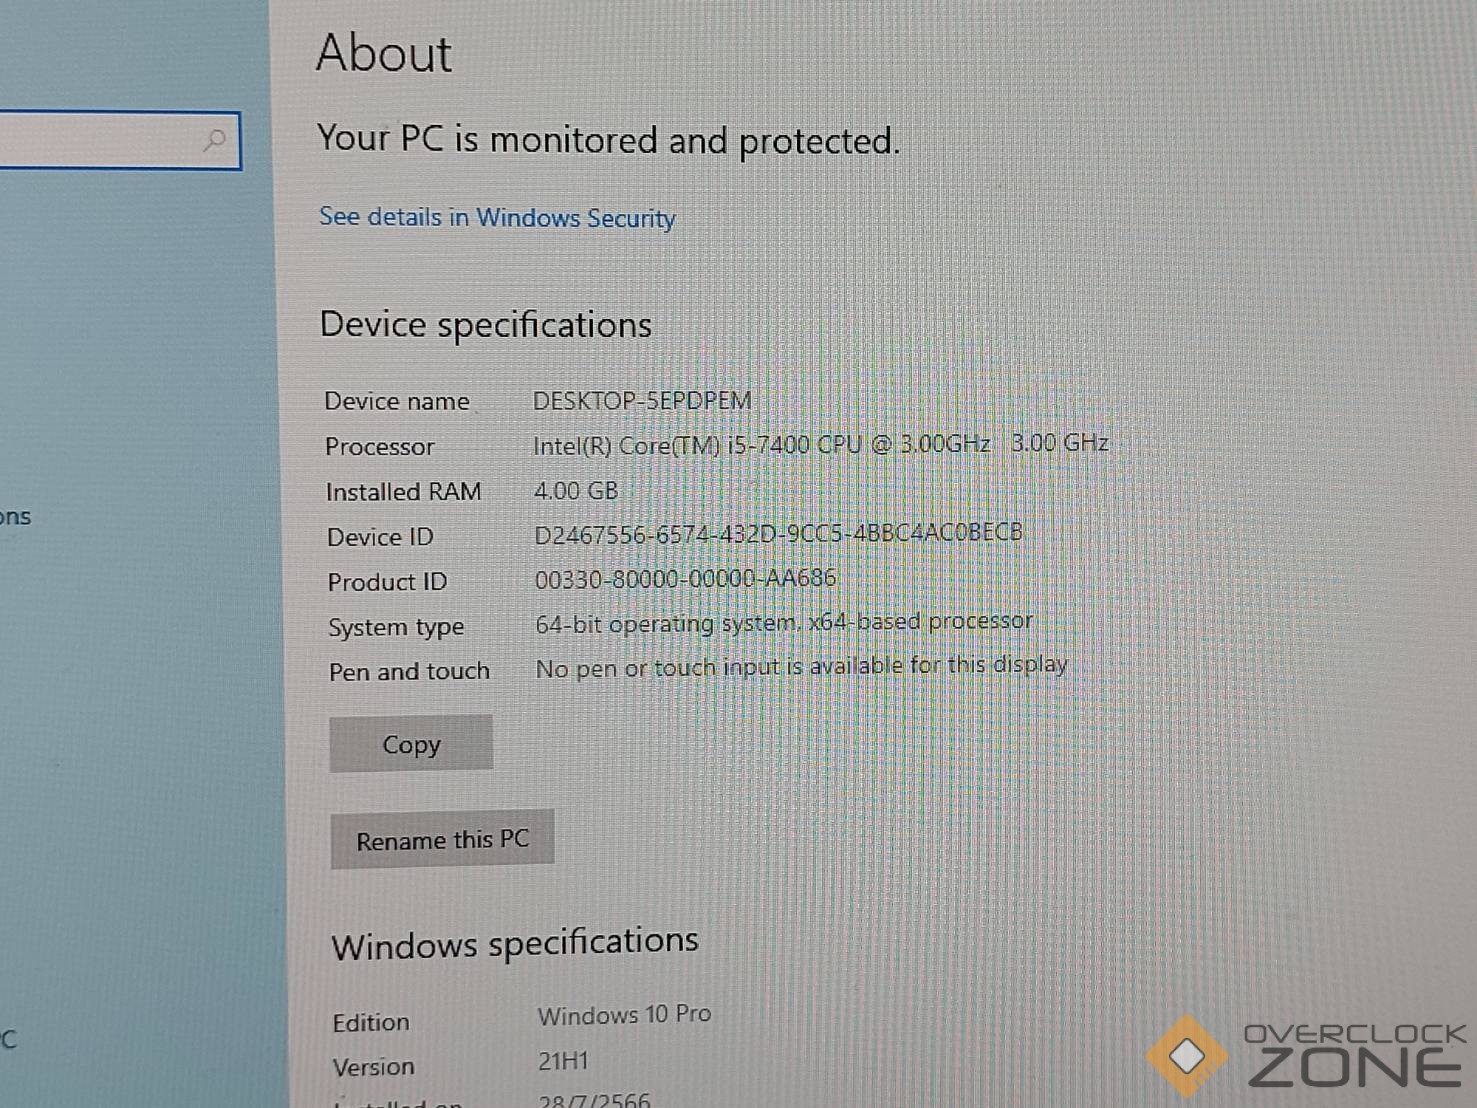This screenshot has height=1108, width=1477.
Task: Click the Device ID label
Action: (x=380, y=537)
